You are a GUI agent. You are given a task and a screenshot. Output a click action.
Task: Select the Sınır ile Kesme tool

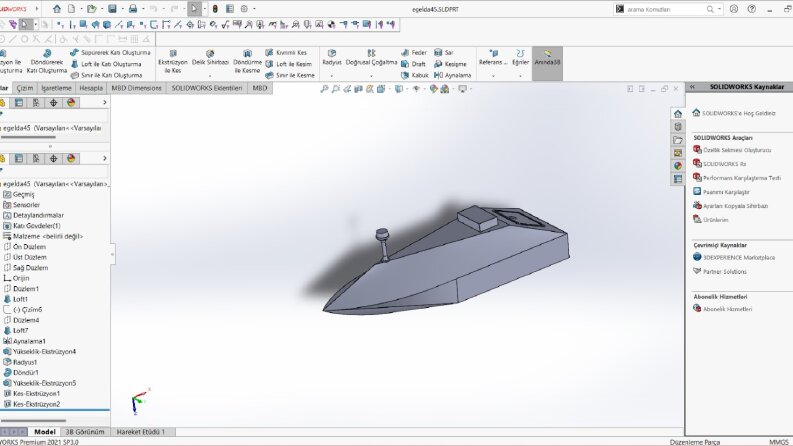click(290, 75)
